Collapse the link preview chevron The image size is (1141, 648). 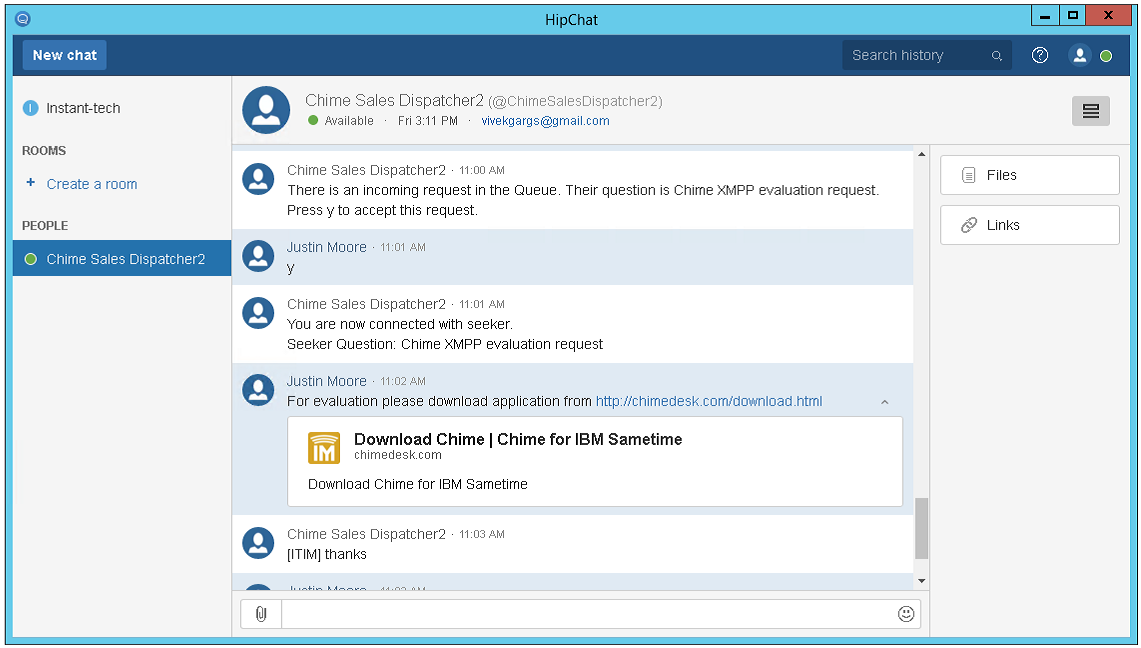tap(885, 402)
